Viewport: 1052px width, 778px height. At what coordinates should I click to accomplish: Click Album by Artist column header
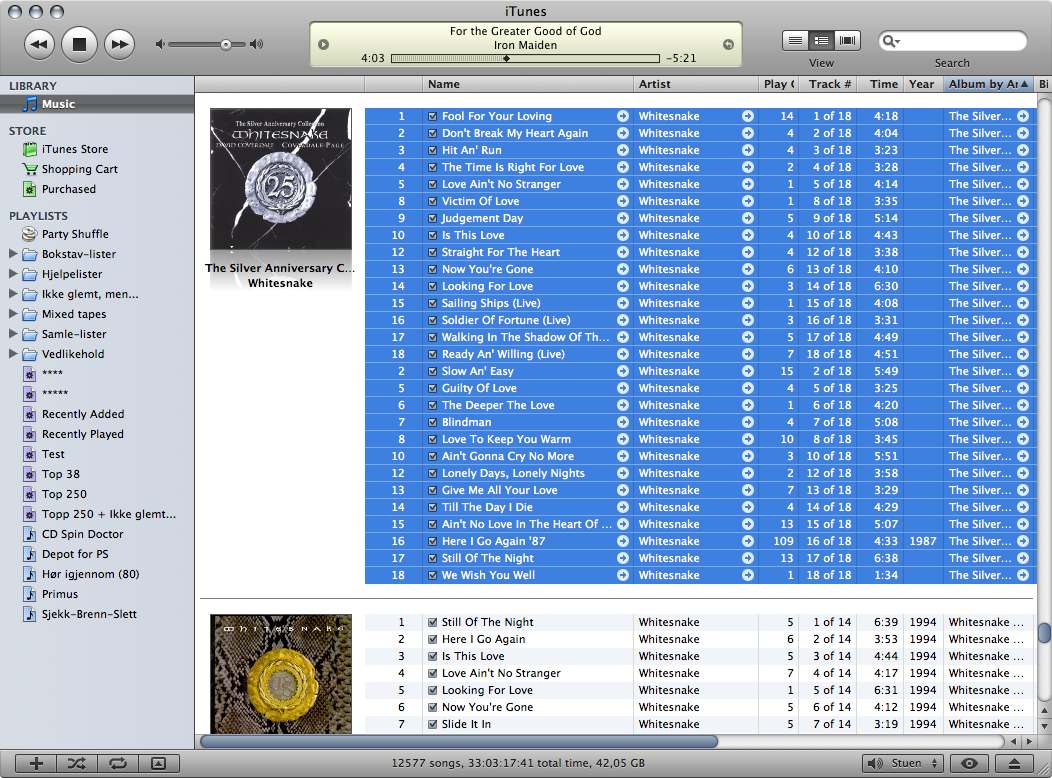988,84
